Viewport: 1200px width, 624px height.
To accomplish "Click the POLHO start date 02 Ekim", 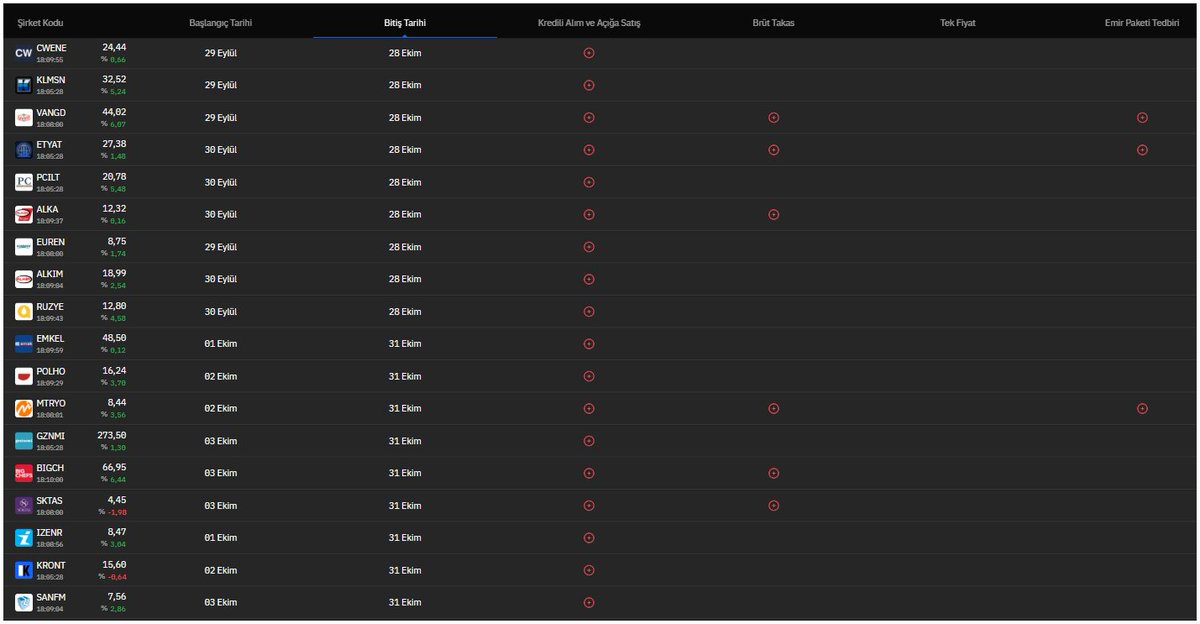I will pyautogui.click(x=219, y=377).
